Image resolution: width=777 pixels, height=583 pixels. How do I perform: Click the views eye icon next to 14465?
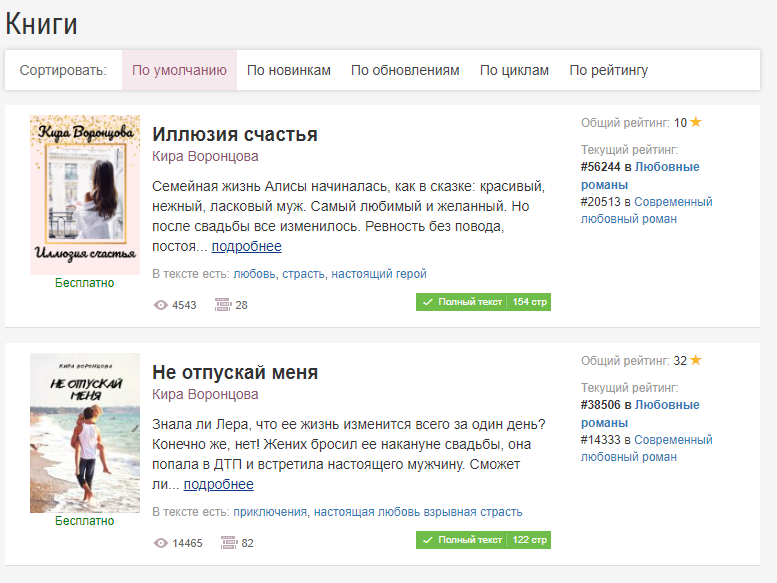pyautogui.click(x=160, y=543)
